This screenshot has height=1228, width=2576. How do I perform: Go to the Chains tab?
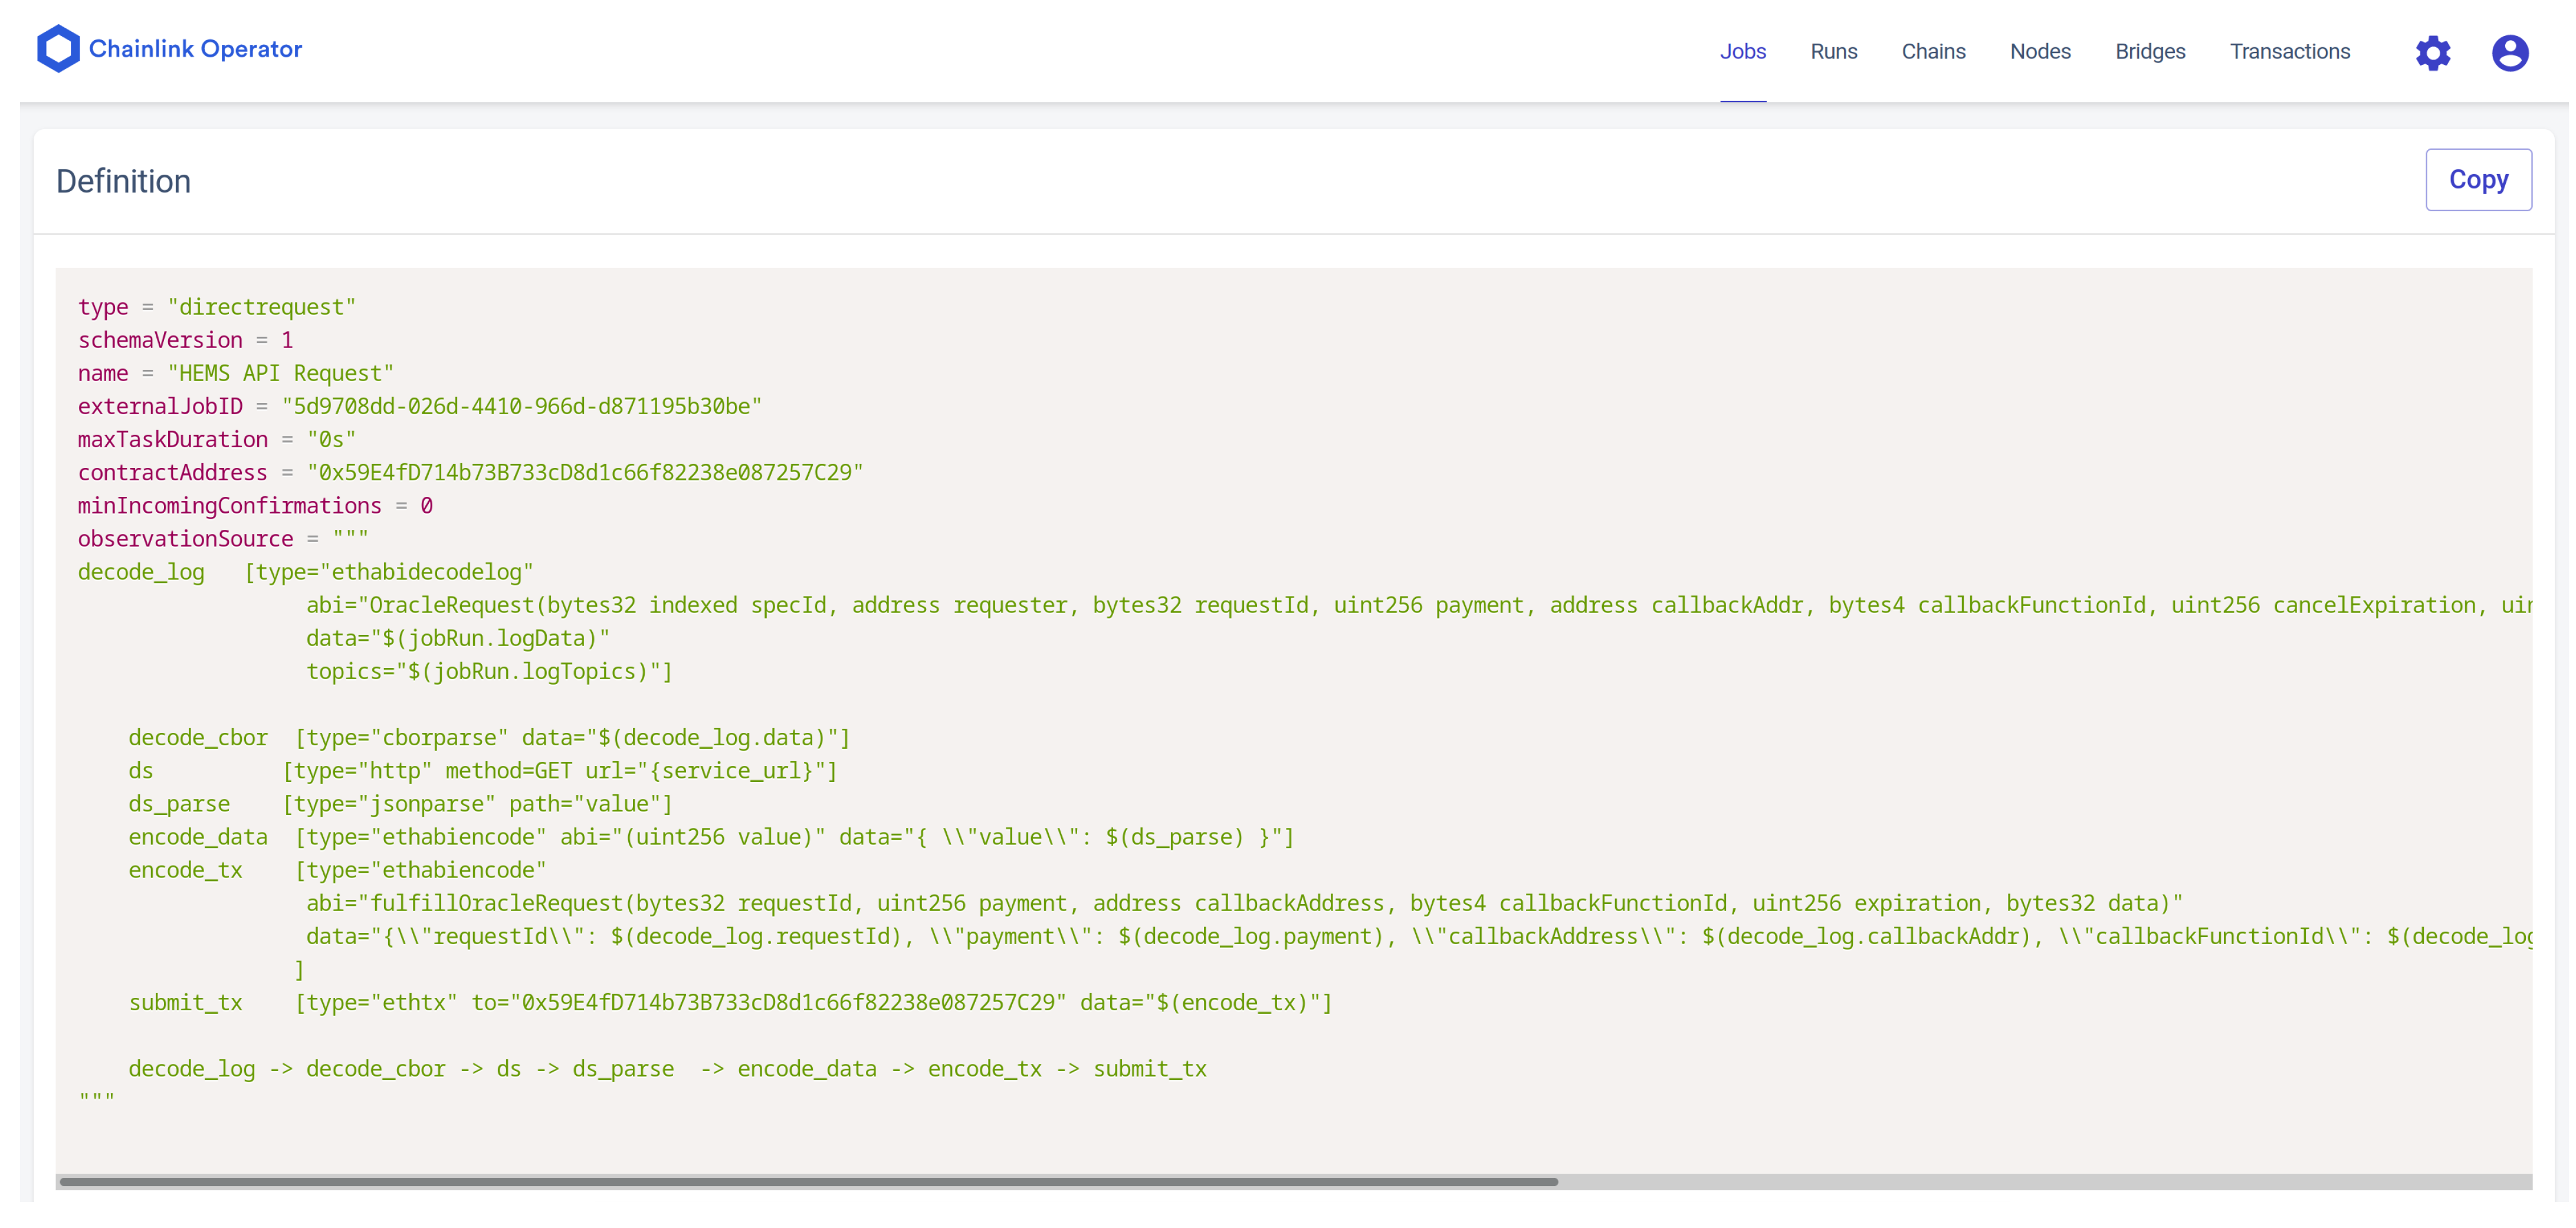(x=1932, y=52)
